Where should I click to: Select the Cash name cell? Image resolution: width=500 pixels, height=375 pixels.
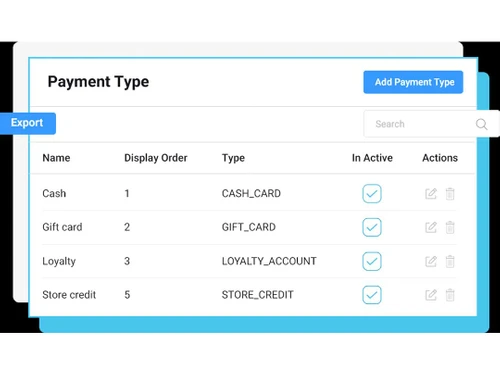point(54,193)
